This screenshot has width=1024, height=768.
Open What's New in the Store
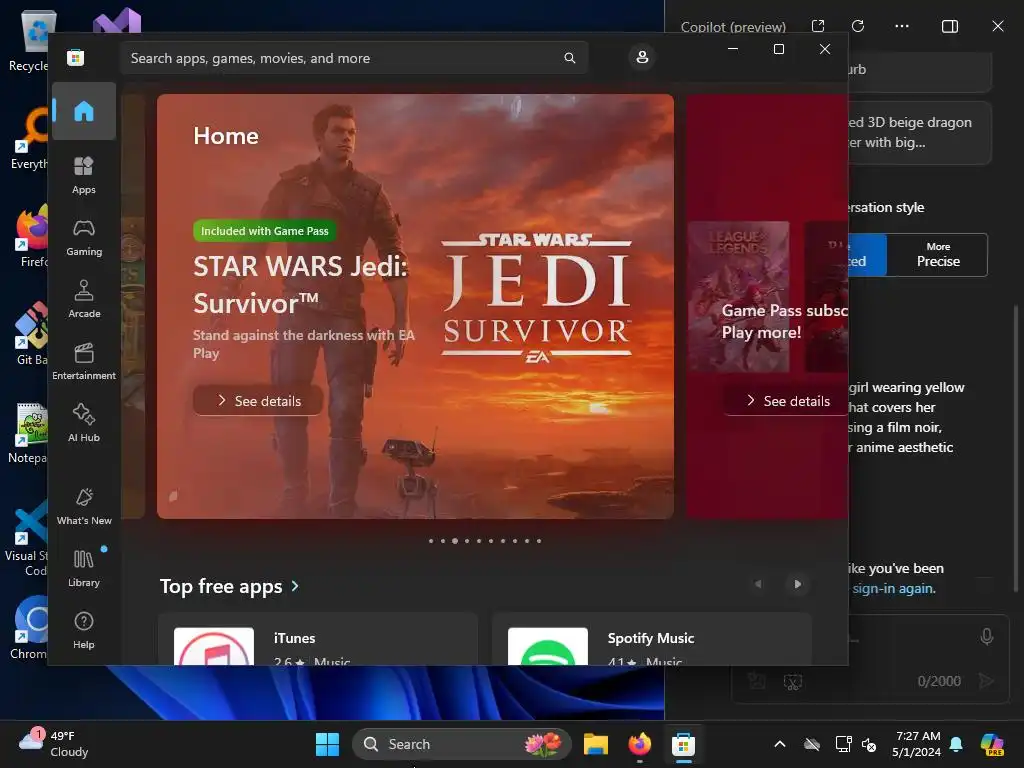click(x=84, y=506)
